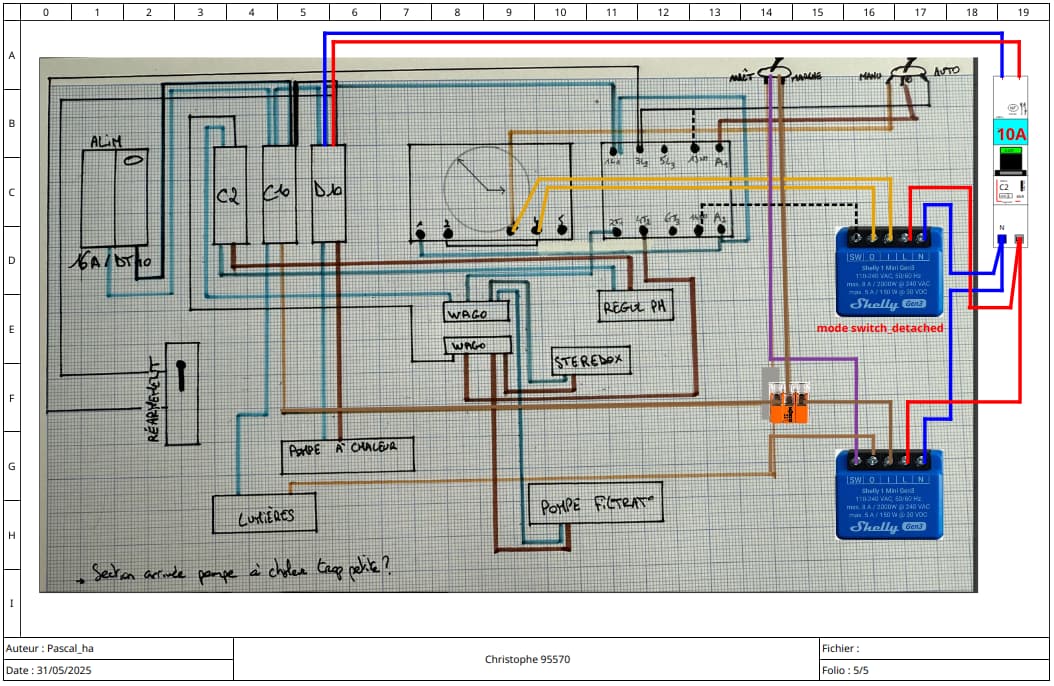
Task: Select the upper Shelly 1 Mini module
Action: [889, 272]
